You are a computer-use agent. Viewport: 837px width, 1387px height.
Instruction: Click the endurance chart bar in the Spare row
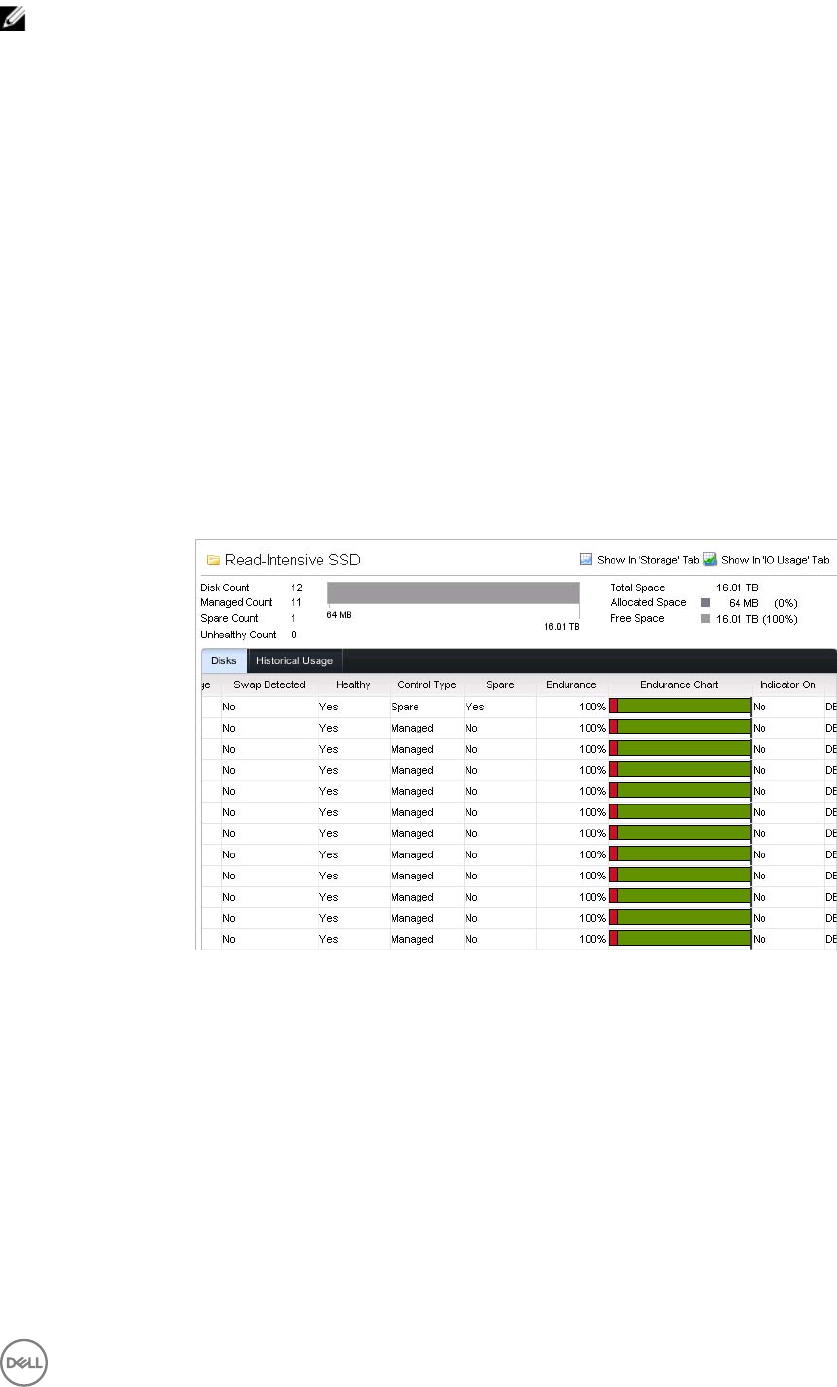click(680, 706)
